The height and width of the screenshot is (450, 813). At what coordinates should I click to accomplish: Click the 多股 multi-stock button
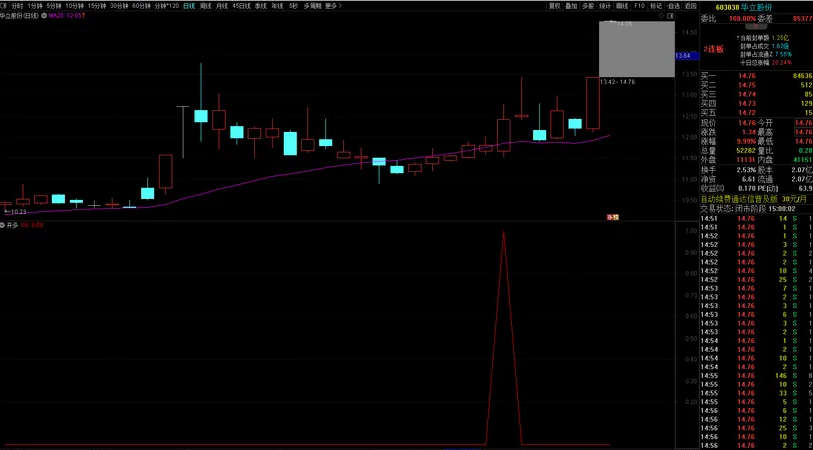(x=588, y=6)
